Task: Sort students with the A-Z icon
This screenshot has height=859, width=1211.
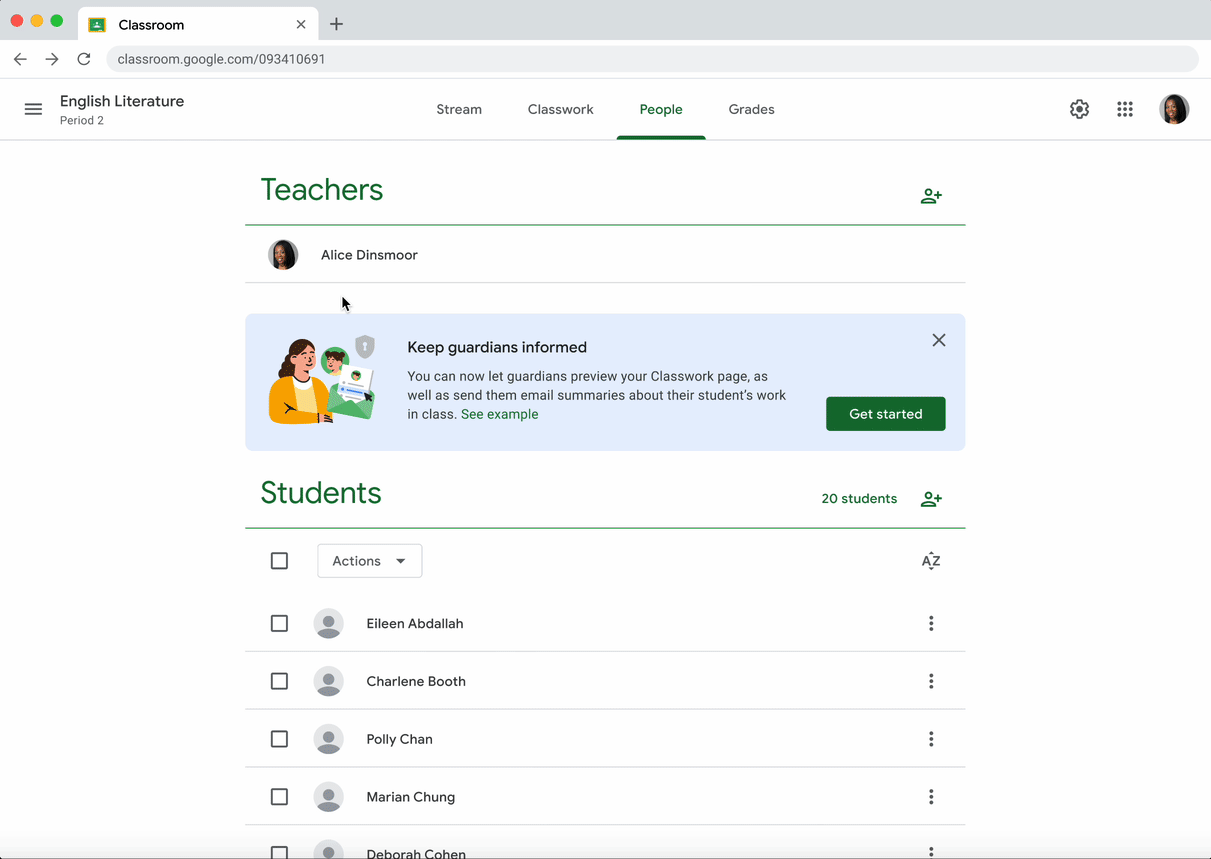Action: [x=931, y=561]
